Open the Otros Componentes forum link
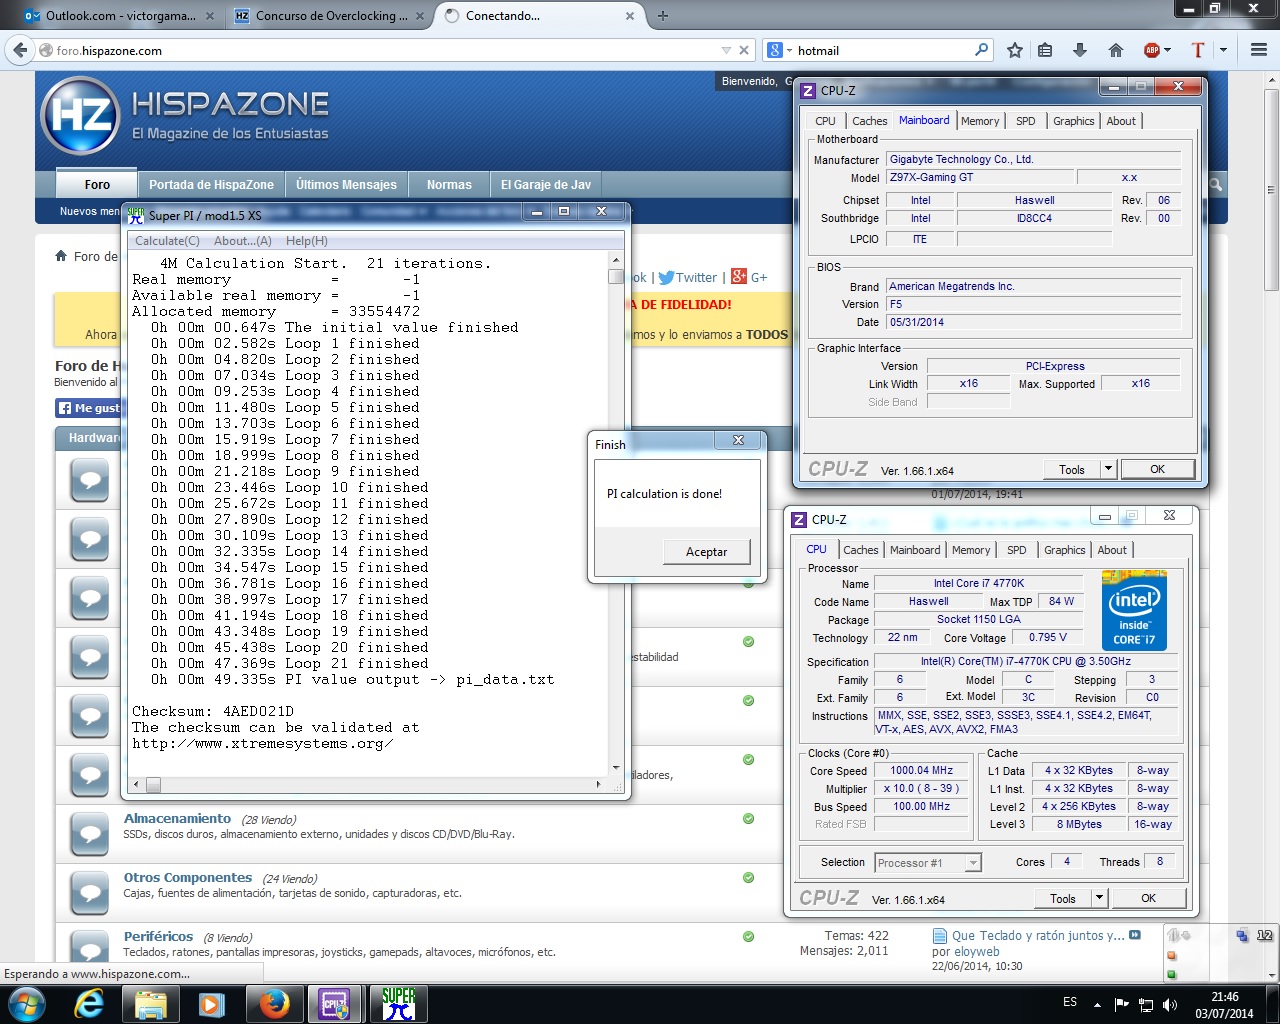Viewport: 1280px width, 1024px height. 188,877
